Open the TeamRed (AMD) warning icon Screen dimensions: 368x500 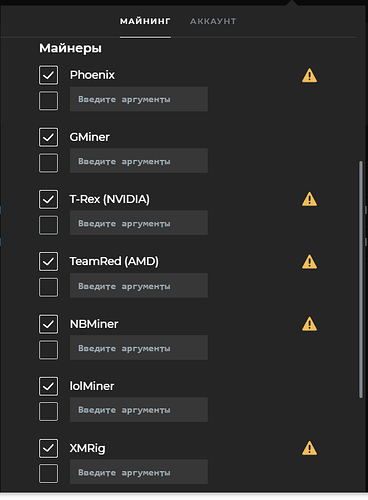click(x=309, y=262)
